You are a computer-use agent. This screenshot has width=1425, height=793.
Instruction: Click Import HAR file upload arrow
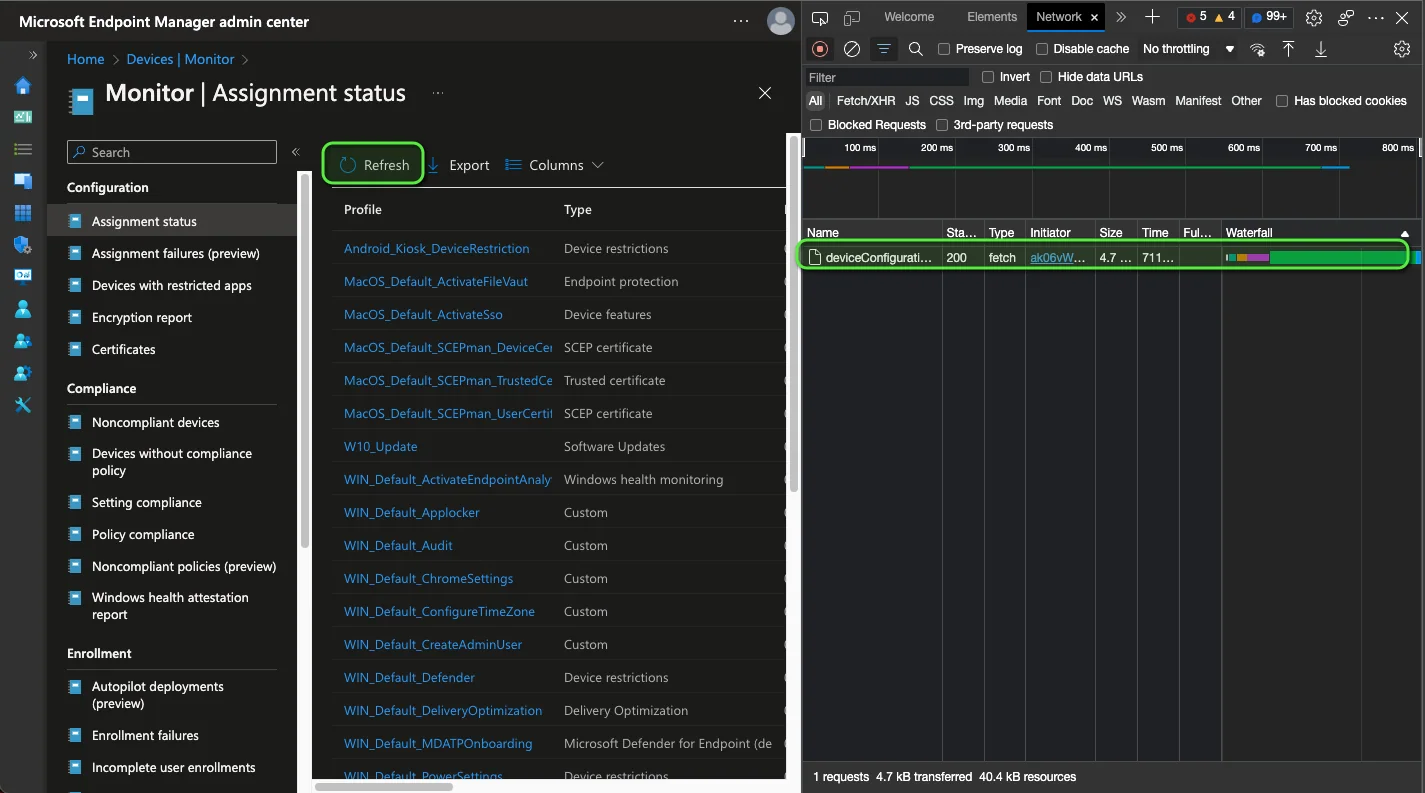tap(1289, 49)
